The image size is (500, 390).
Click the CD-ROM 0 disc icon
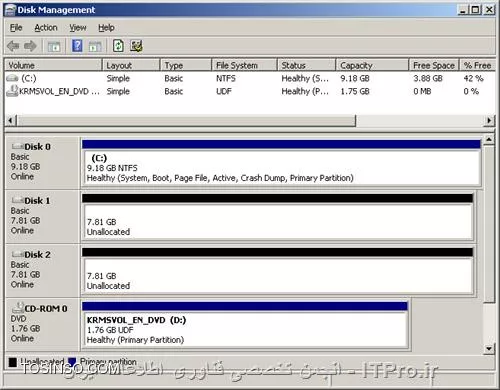[18, 308]
